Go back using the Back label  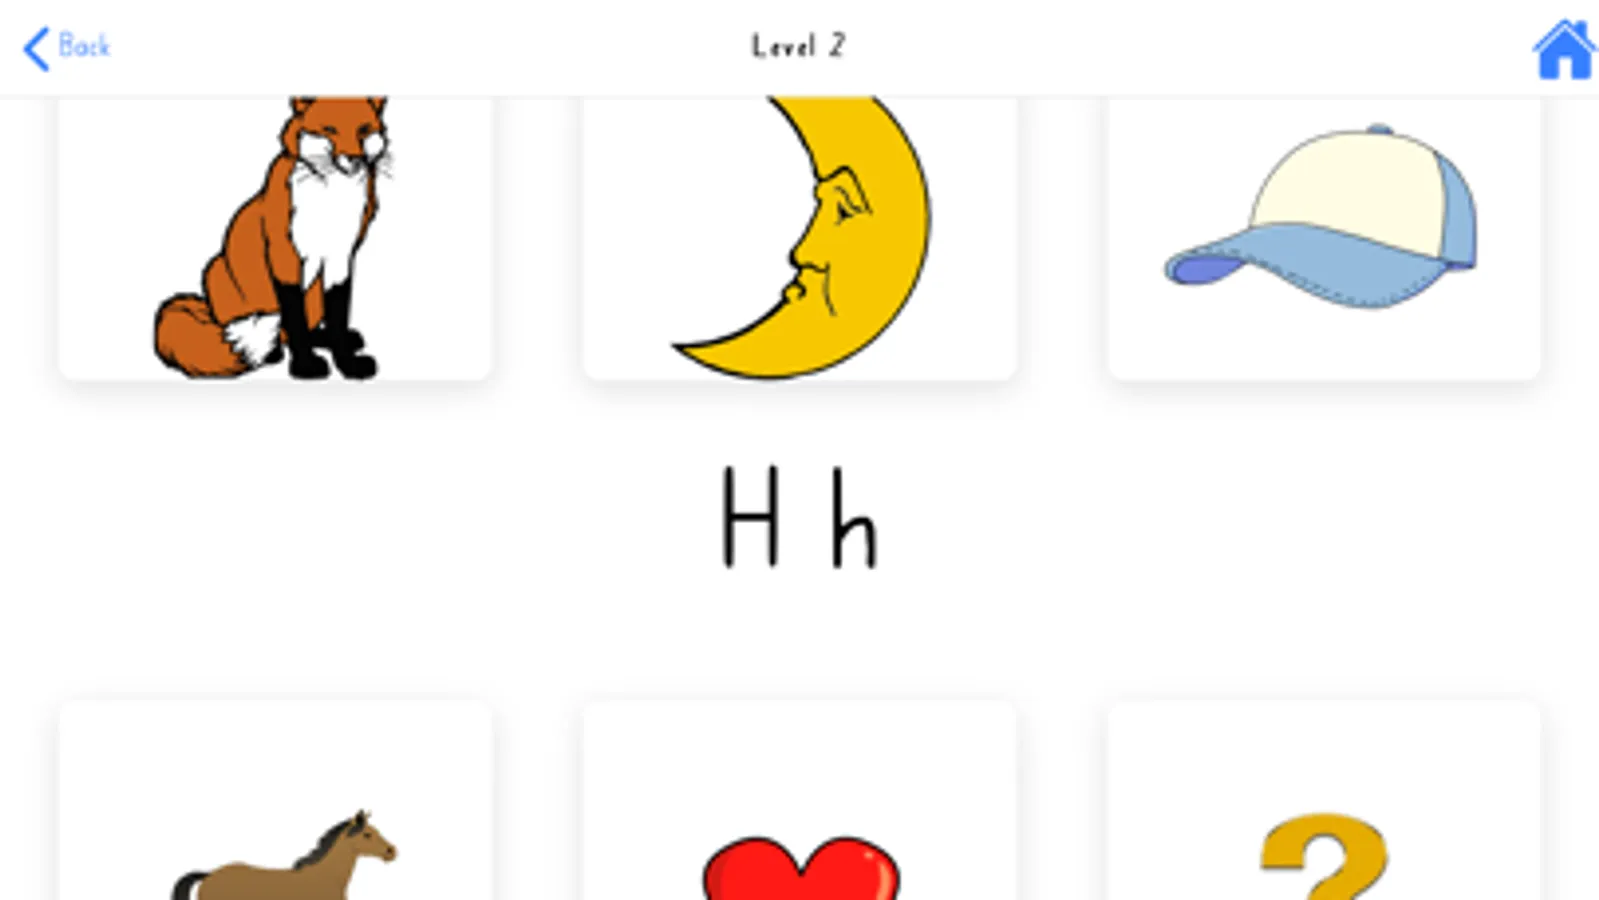click(85, 46)
